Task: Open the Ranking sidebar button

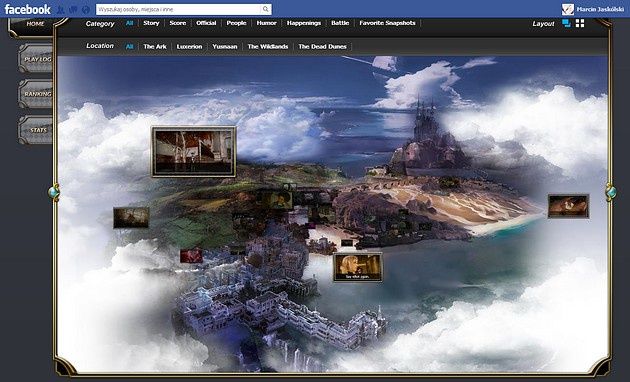Action: coord(36,94)
